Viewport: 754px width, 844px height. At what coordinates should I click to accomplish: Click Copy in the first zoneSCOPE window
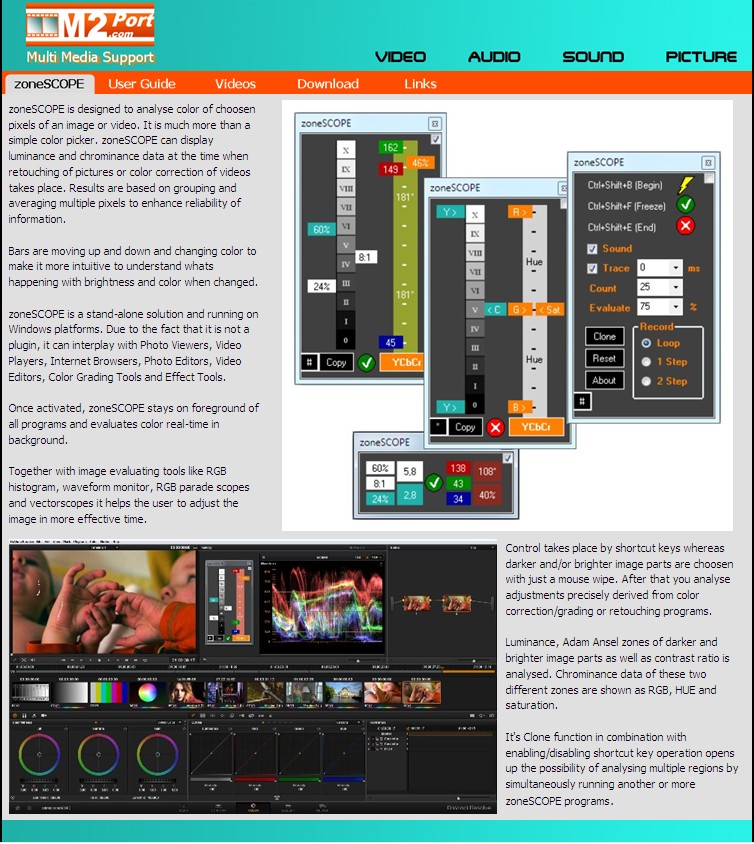(x=336, y=362)
